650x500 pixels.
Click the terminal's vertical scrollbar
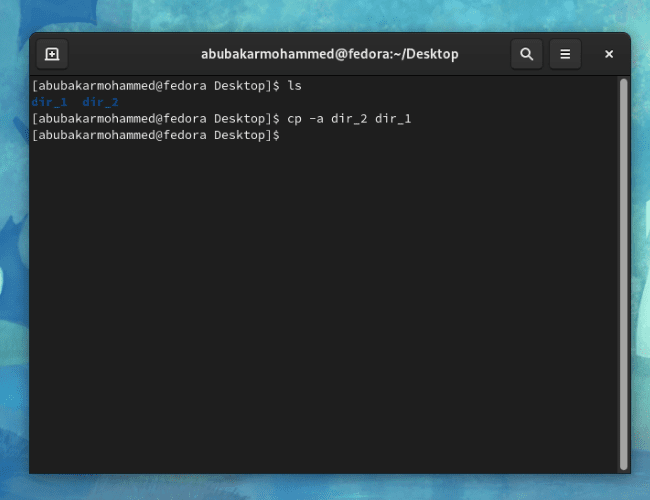(x=624, y=270)
